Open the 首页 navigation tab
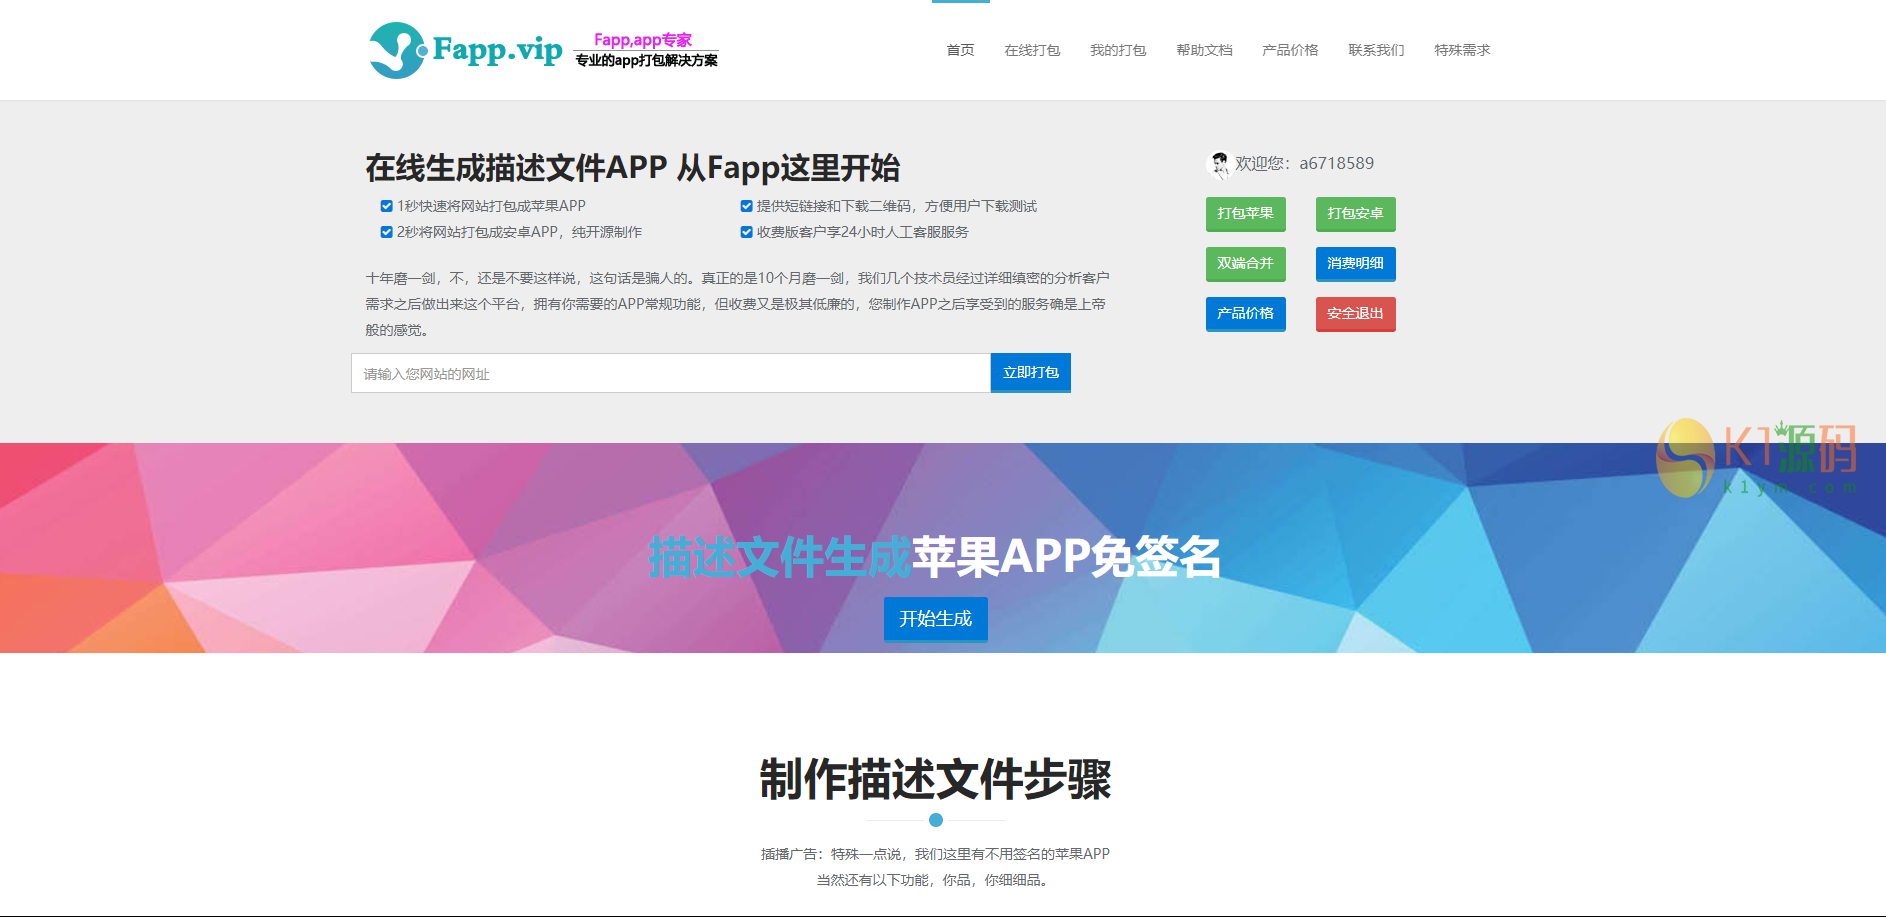Screen dimensions: 1886x917 pyautogui.click(x=960, y=50)
